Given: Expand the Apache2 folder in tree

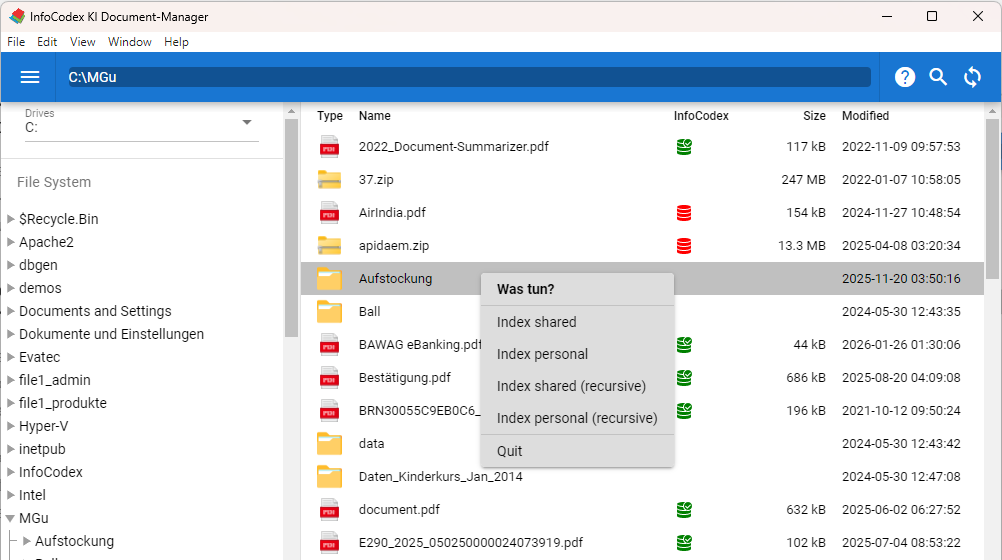Looking at the screenshot, I should (x=10, y=242).
